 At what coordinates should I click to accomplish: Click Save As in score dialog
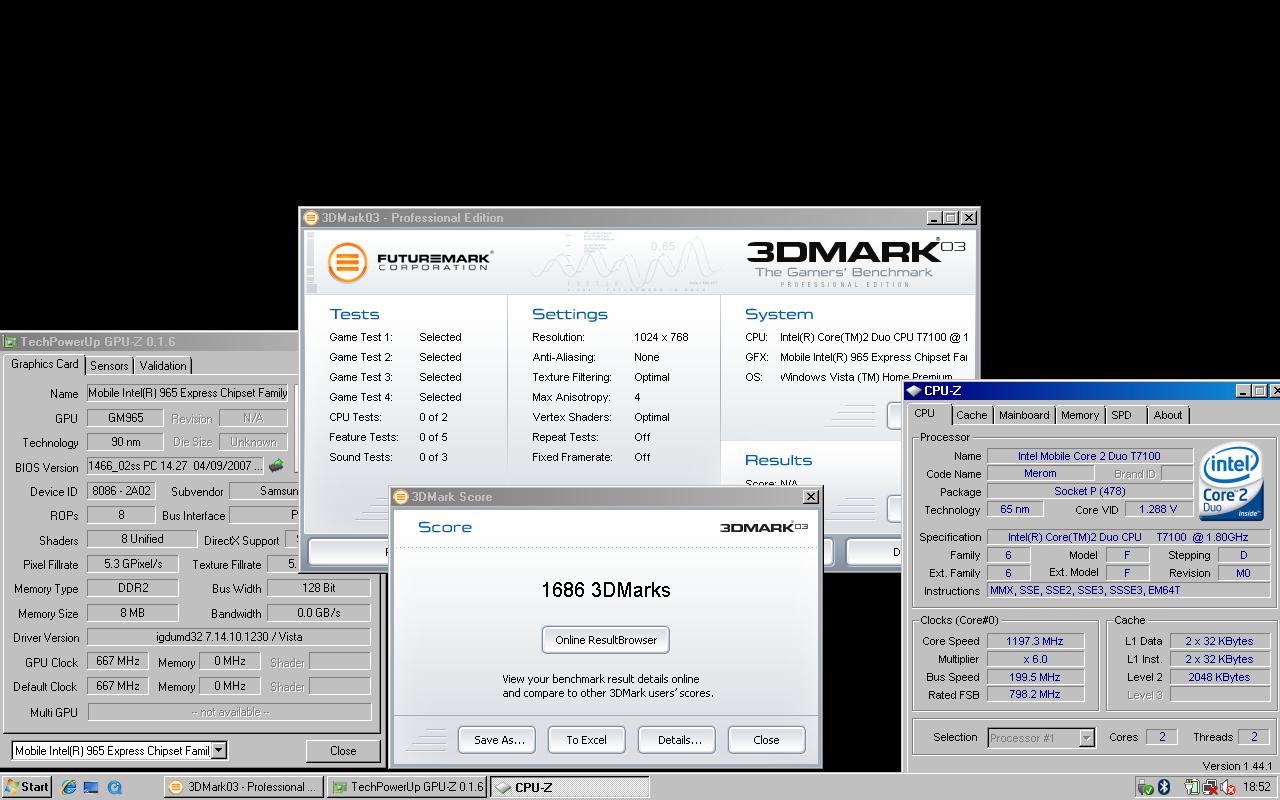pos(497,740)
